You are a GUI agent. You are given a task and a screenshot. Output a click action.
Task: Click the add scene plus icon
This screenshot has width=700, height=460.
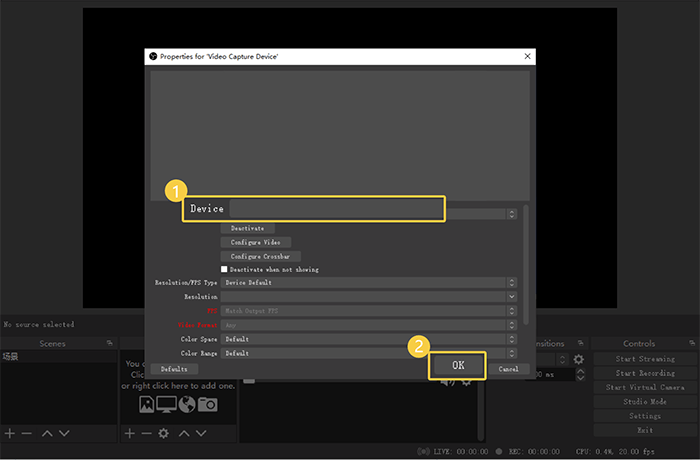tap(10, 433)
